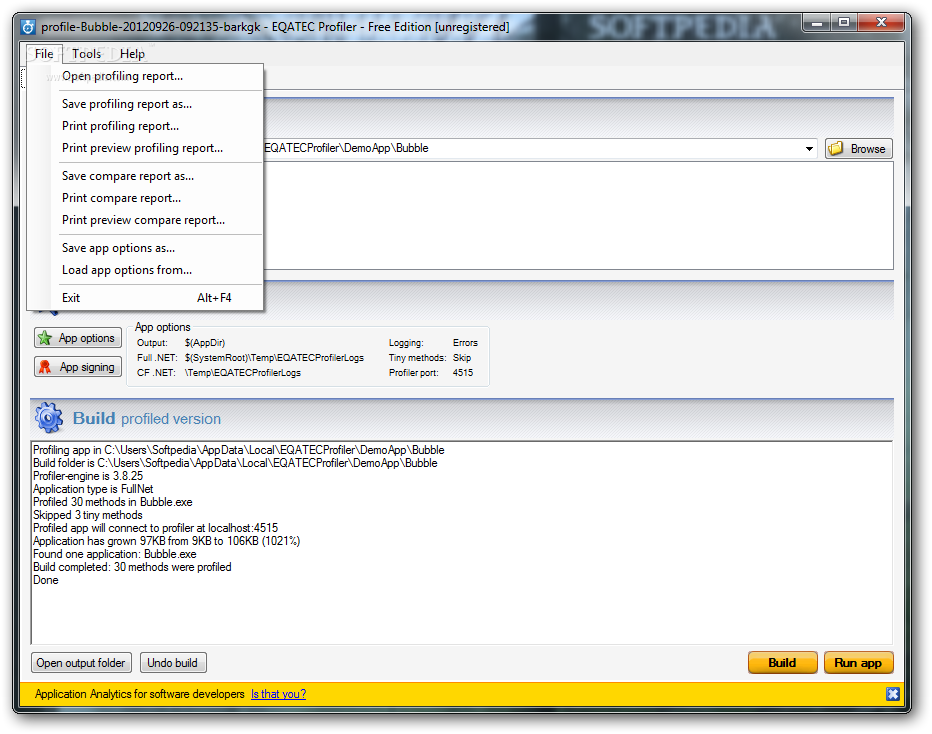Click the Build gear icon

pyautogui.click(x=49, y=417)
